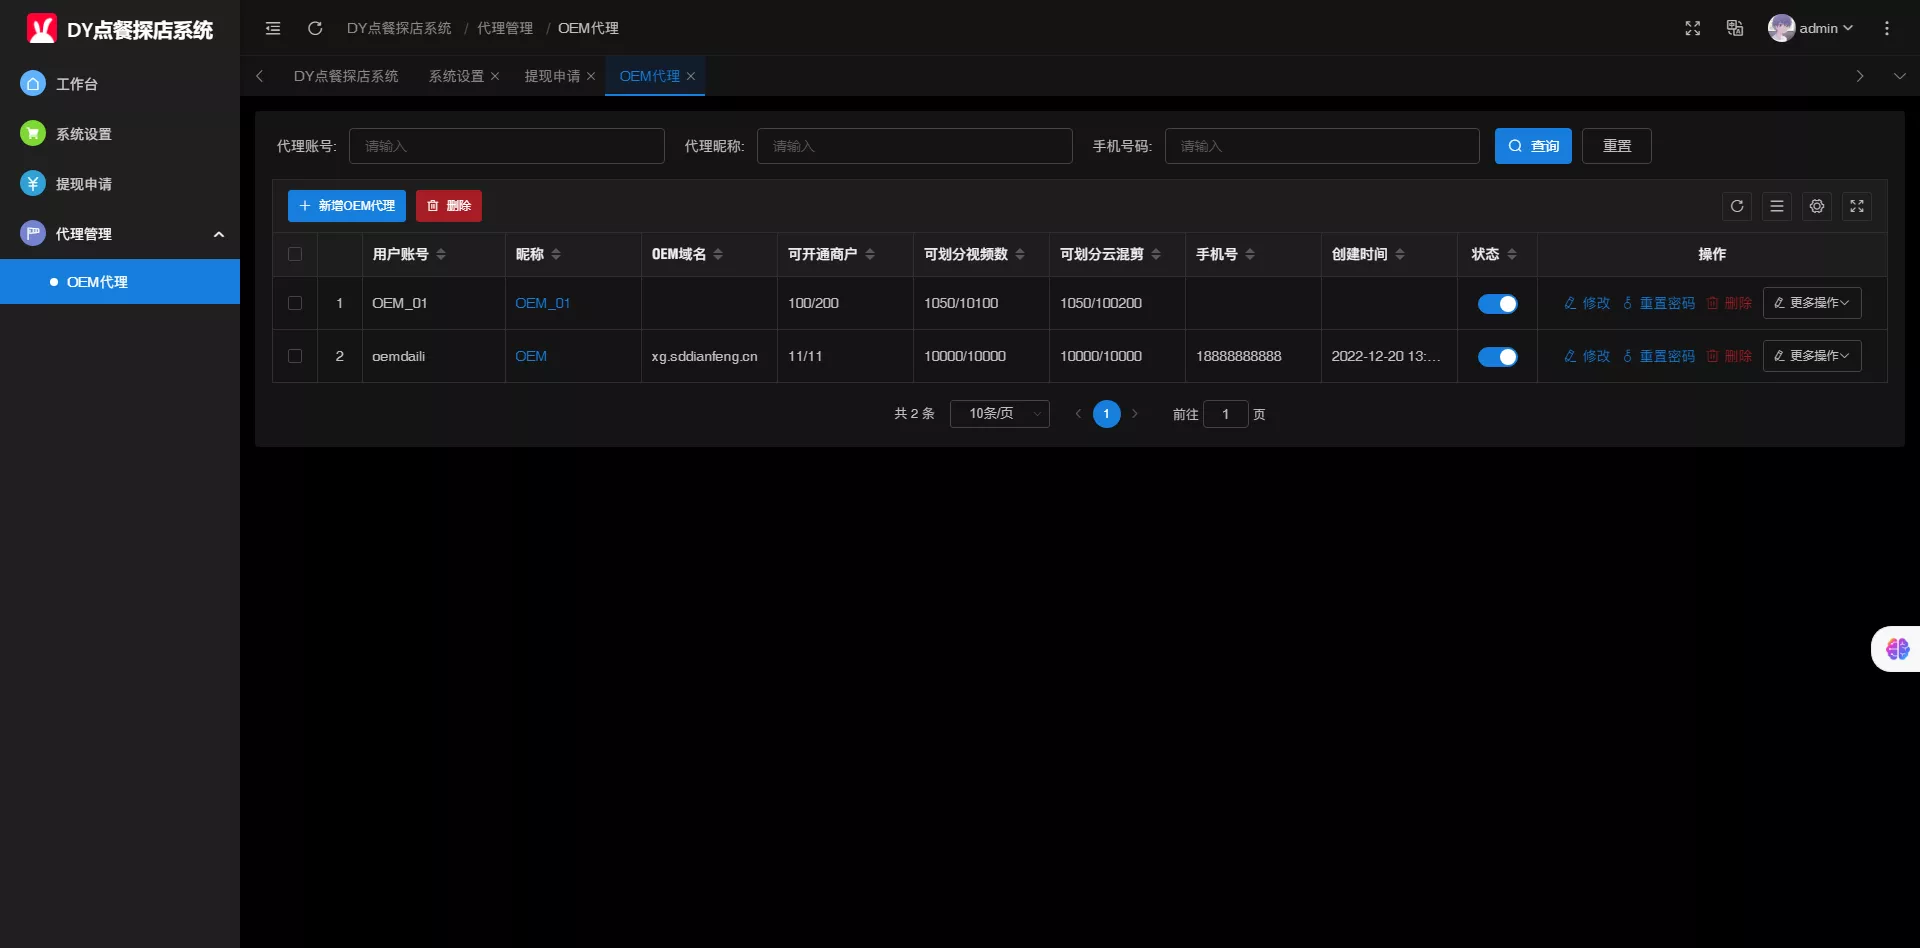The height and width of the screenshot is (948, 1920).
Task: Open the language translation icon
Action: click(1735, 28)
